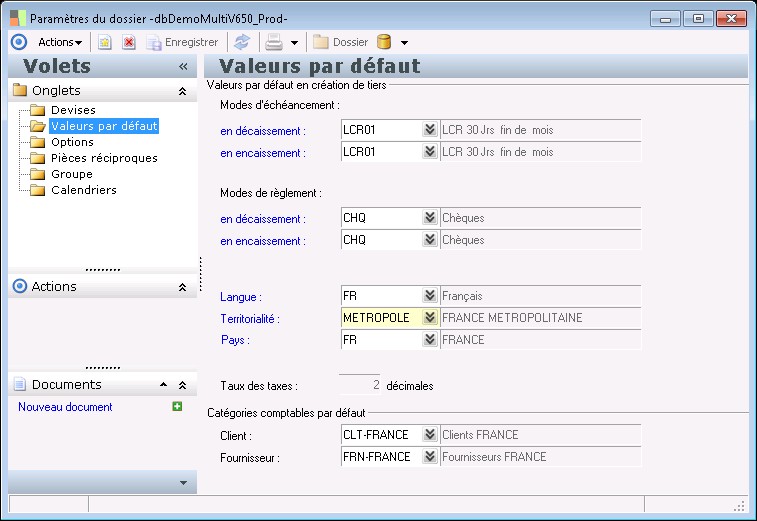The image size is (757, 521).
Task: Open échéancement décaissement LCR01 dropdown
Action: pyautogui.click(x=429, y=129)
